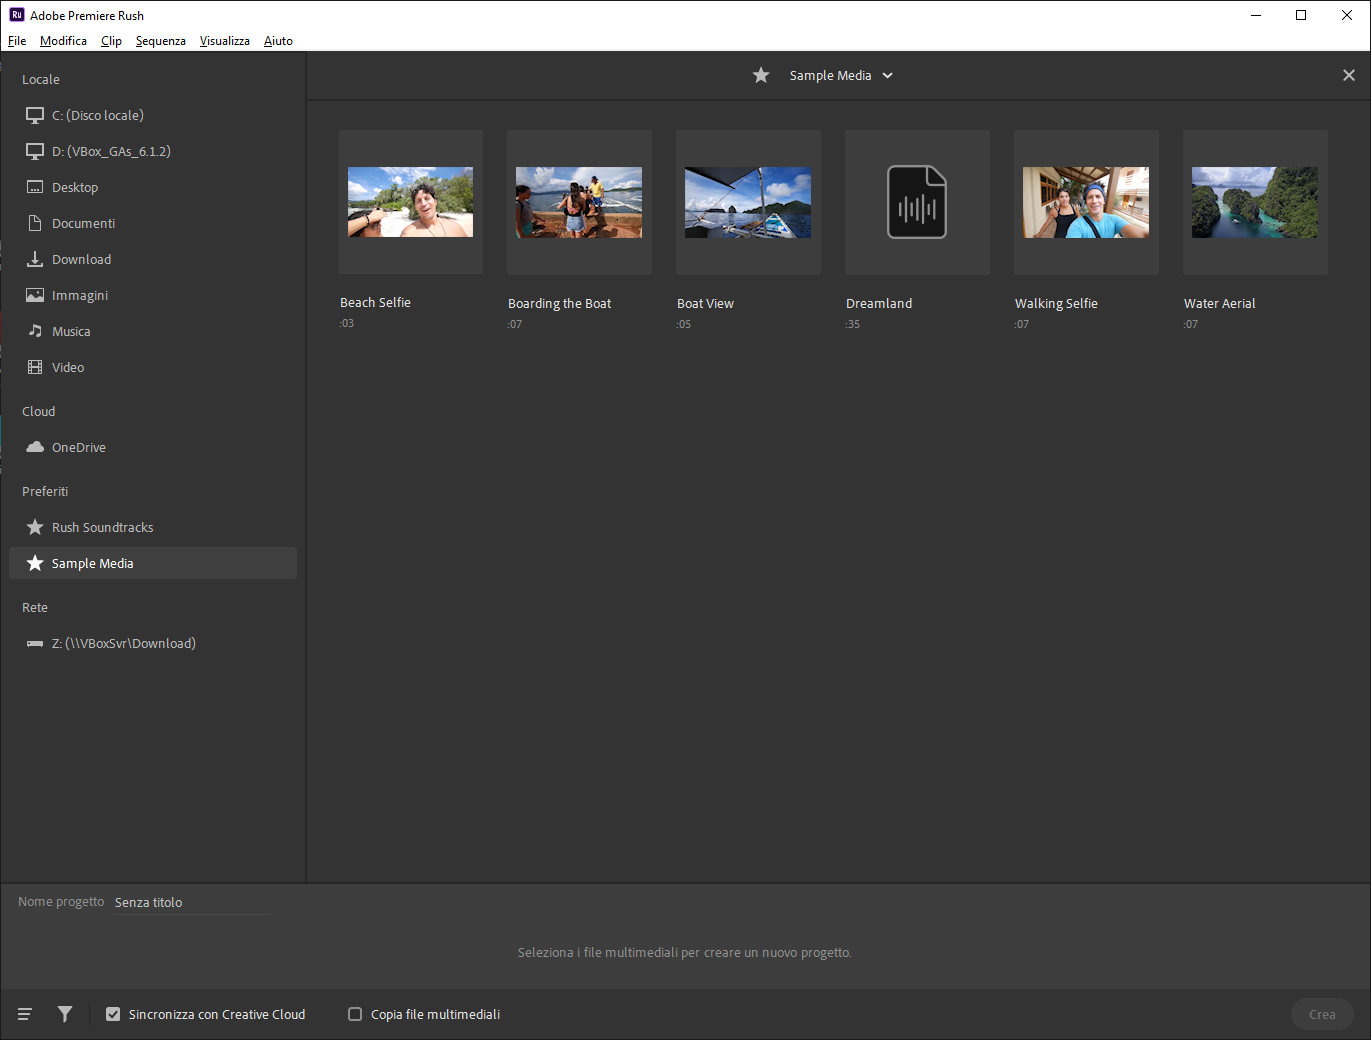Expand the Sample Media location dropdown
Image resolution: width=1371 pixels, height=1040 pixels.
(x=888, y=75)
